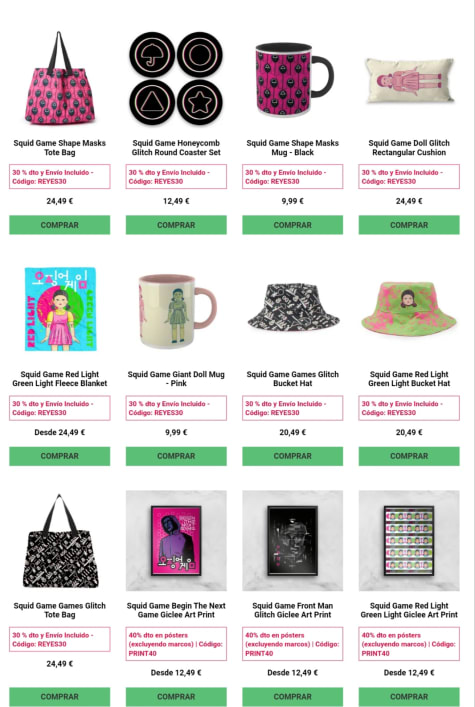
Task: Open the Red Light Green Light Fleece Blanket image
Action: tap(60, 309)
